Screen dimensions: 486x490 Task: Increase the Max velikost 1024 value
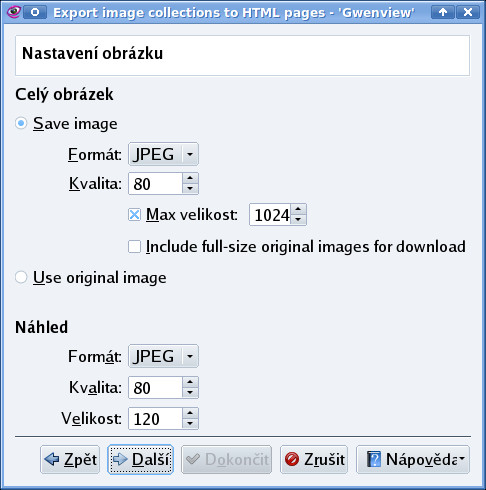point(298,209)
